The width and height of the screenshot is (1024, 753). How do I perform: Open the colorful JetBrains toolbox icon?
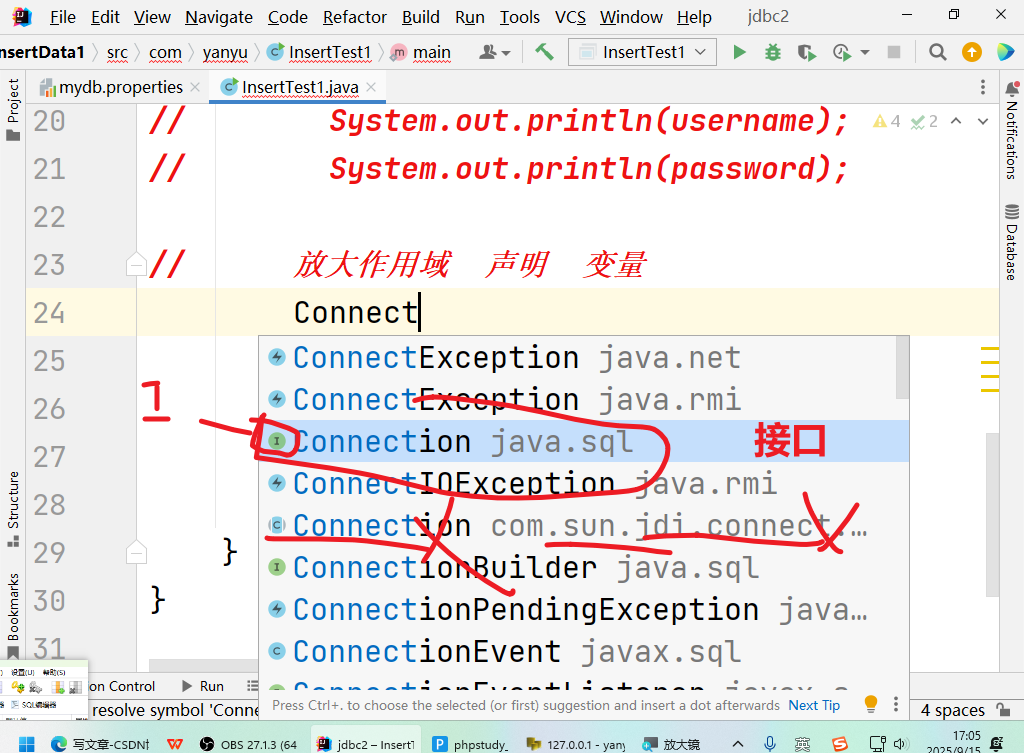point(1006,52)
